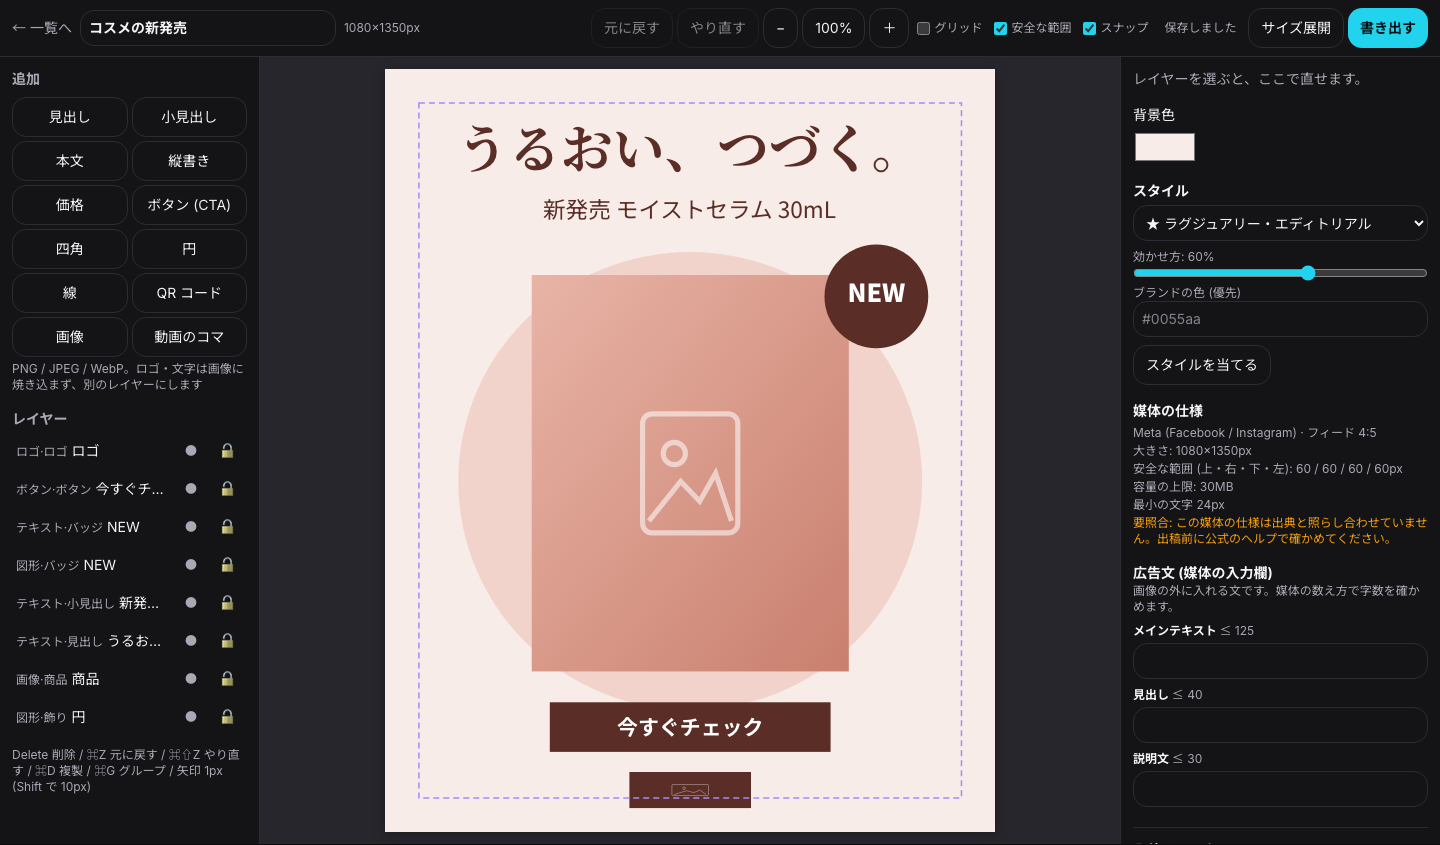This screenshot has height=845, width=1440.
Task: Toggle lock on the 今すぐチェック button layer
Action: coord(227,489)
